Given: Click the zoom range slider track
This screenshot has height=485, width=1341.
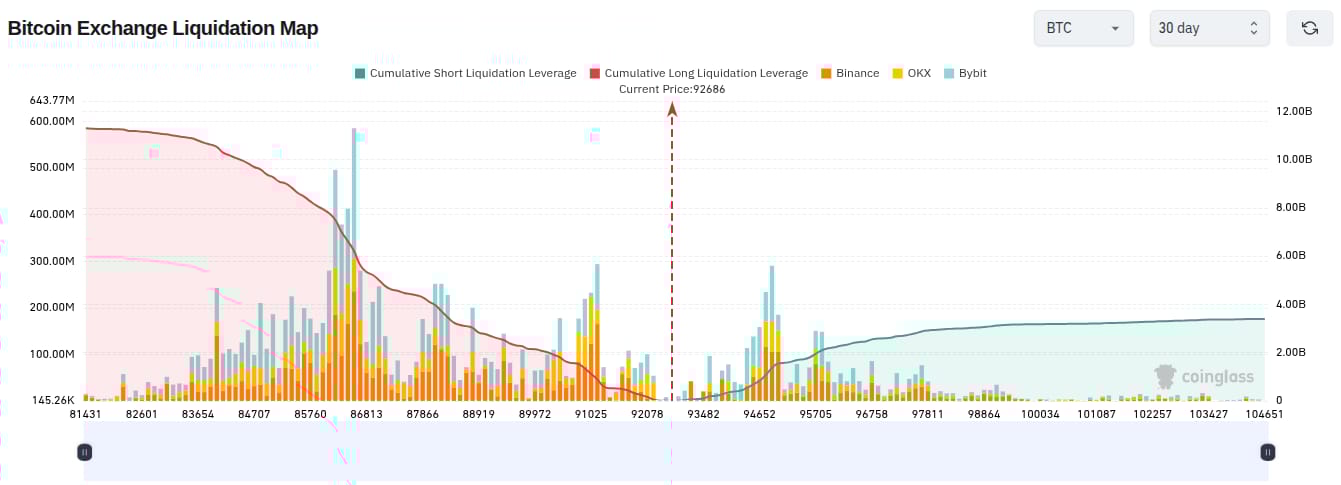Looking at the screenshot, I should [x=676, y=452].
